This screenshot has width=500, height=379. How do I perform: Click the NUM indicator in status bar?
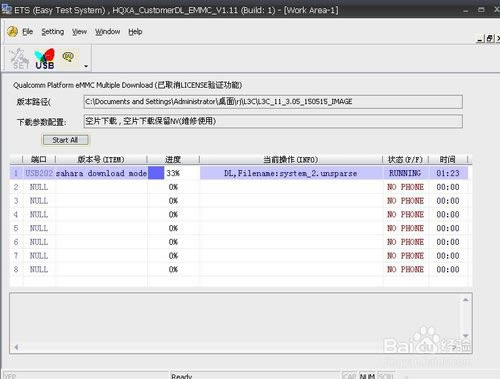367,376
